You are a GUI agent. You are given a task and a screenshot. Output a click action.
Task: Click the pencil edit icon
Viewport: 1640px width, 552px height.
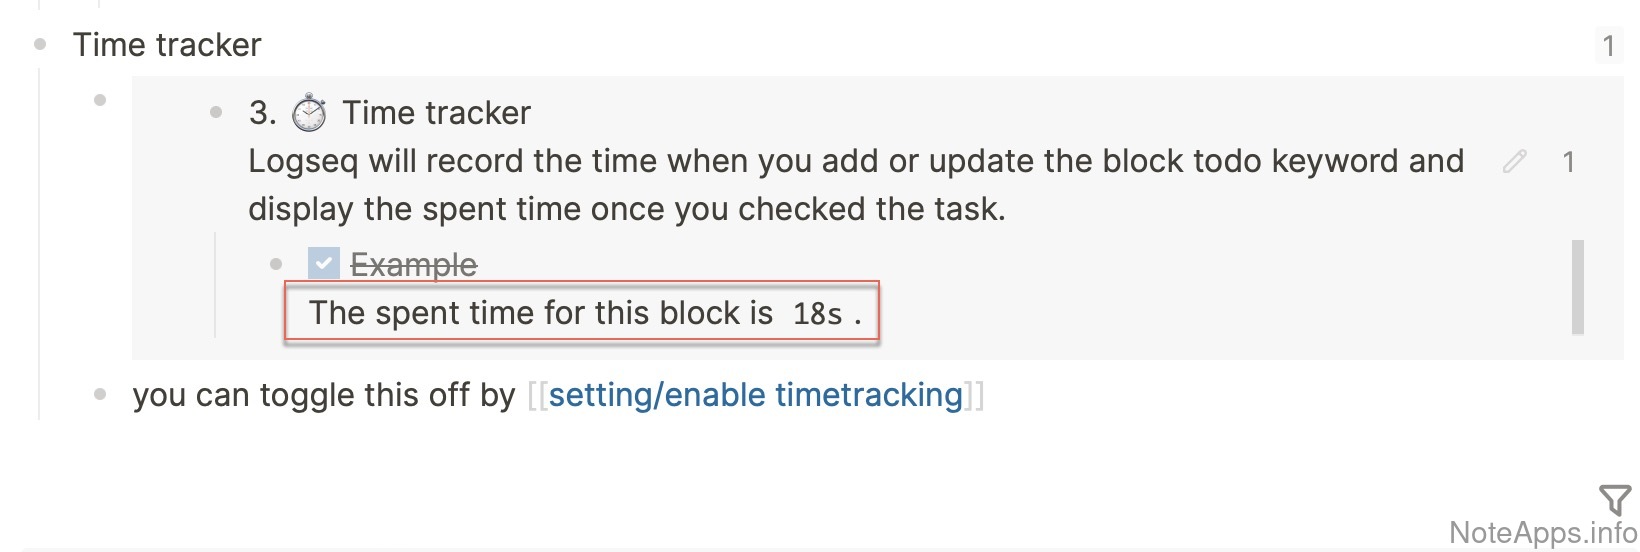pyautogui.click(x=1515, y=161)
